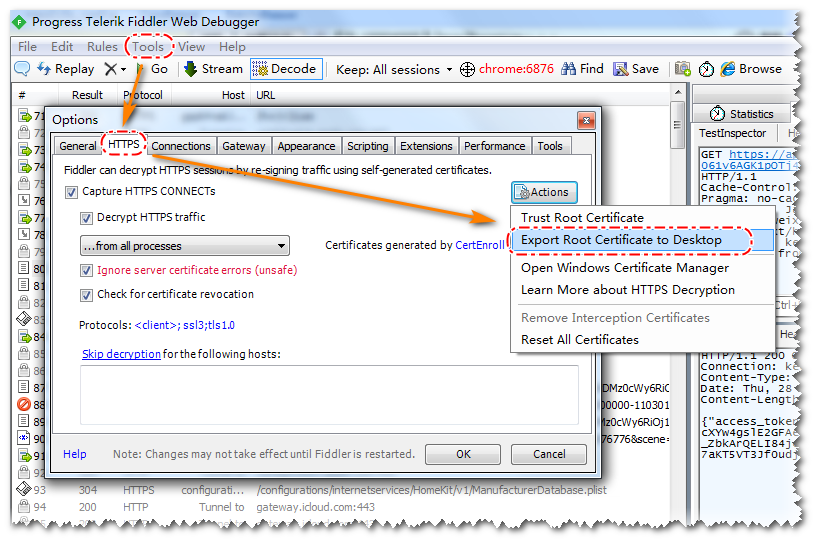This screenshot has width=819, height=545.
Task: Click the URL column header
Action: 265,95
